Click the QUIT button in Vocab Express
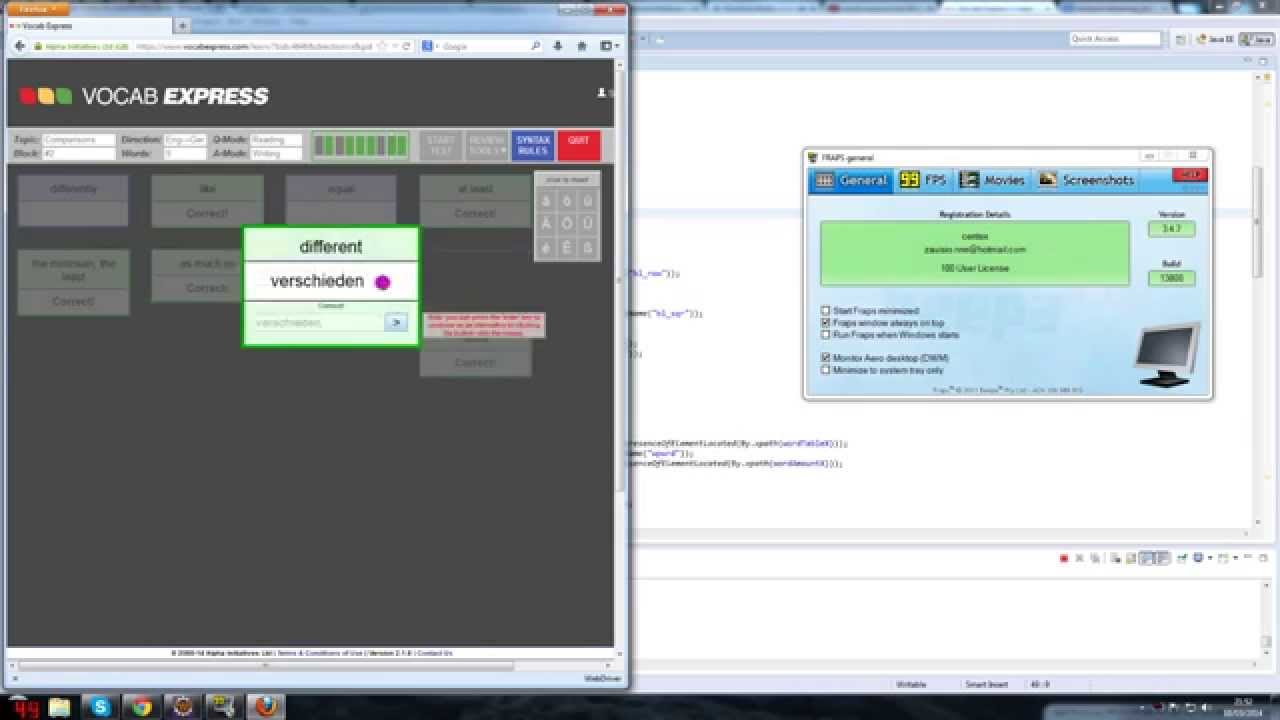The width and height of the screenshot is (1280, 720). pos(579,146)
